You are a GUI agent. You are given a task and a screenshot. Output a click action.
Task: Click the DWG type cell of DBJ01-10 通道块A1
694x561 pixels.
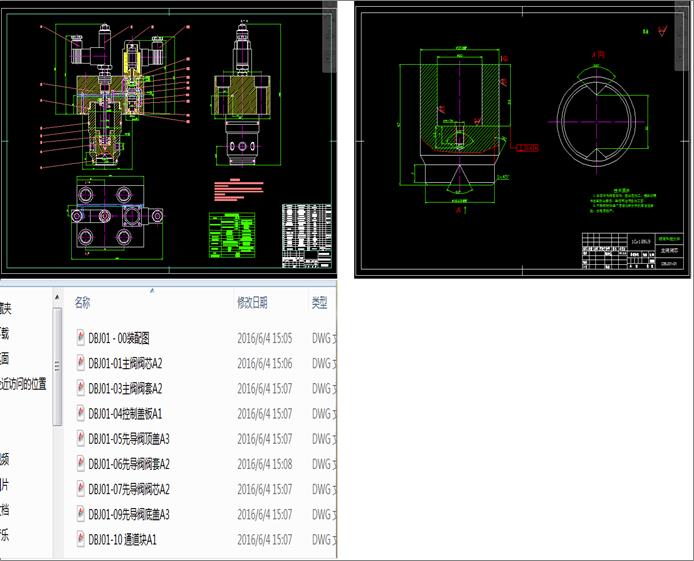pos(324,540)
